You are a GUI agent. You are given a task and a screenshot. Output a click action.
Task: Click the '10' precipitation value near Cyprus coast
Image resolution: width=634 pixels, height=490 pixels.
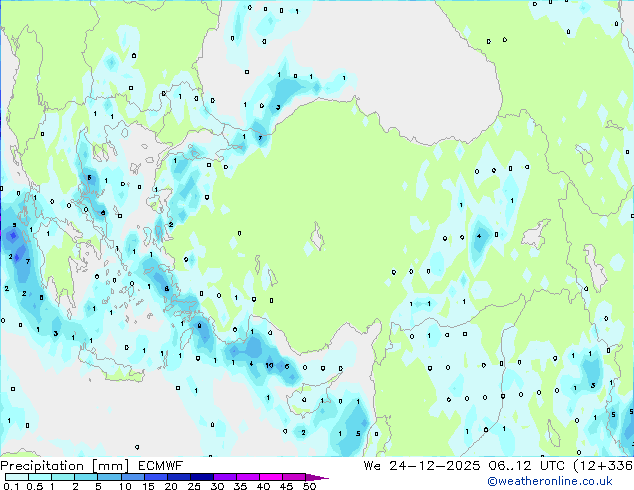pyautogui.click(x=269, y=365)
